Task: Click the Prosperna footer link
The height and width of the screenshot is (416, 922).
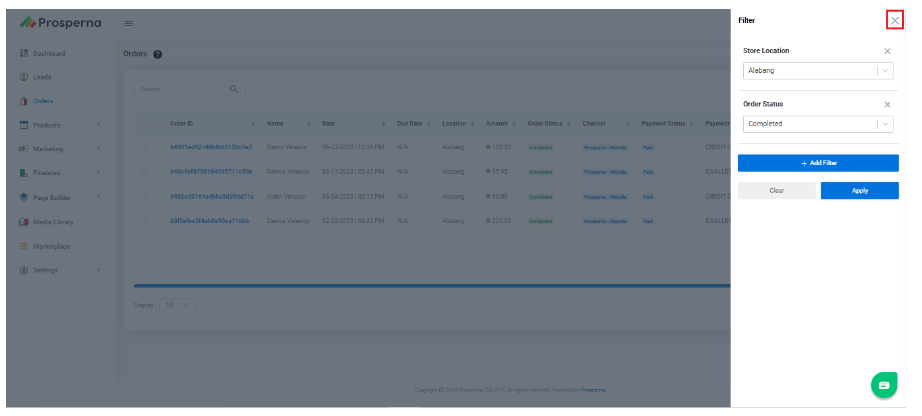Action: coord(593,390)
